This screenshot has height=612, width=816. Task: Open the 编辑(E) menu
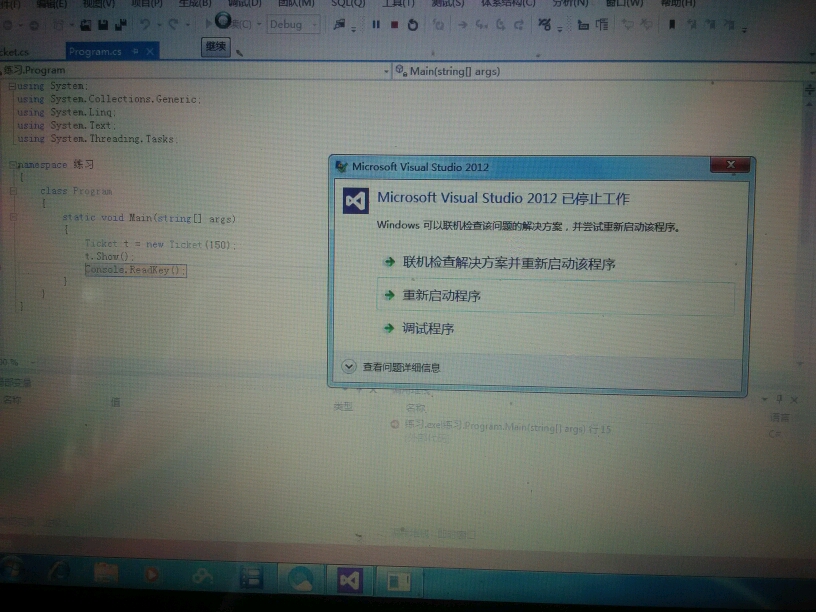tap(52, 4)
